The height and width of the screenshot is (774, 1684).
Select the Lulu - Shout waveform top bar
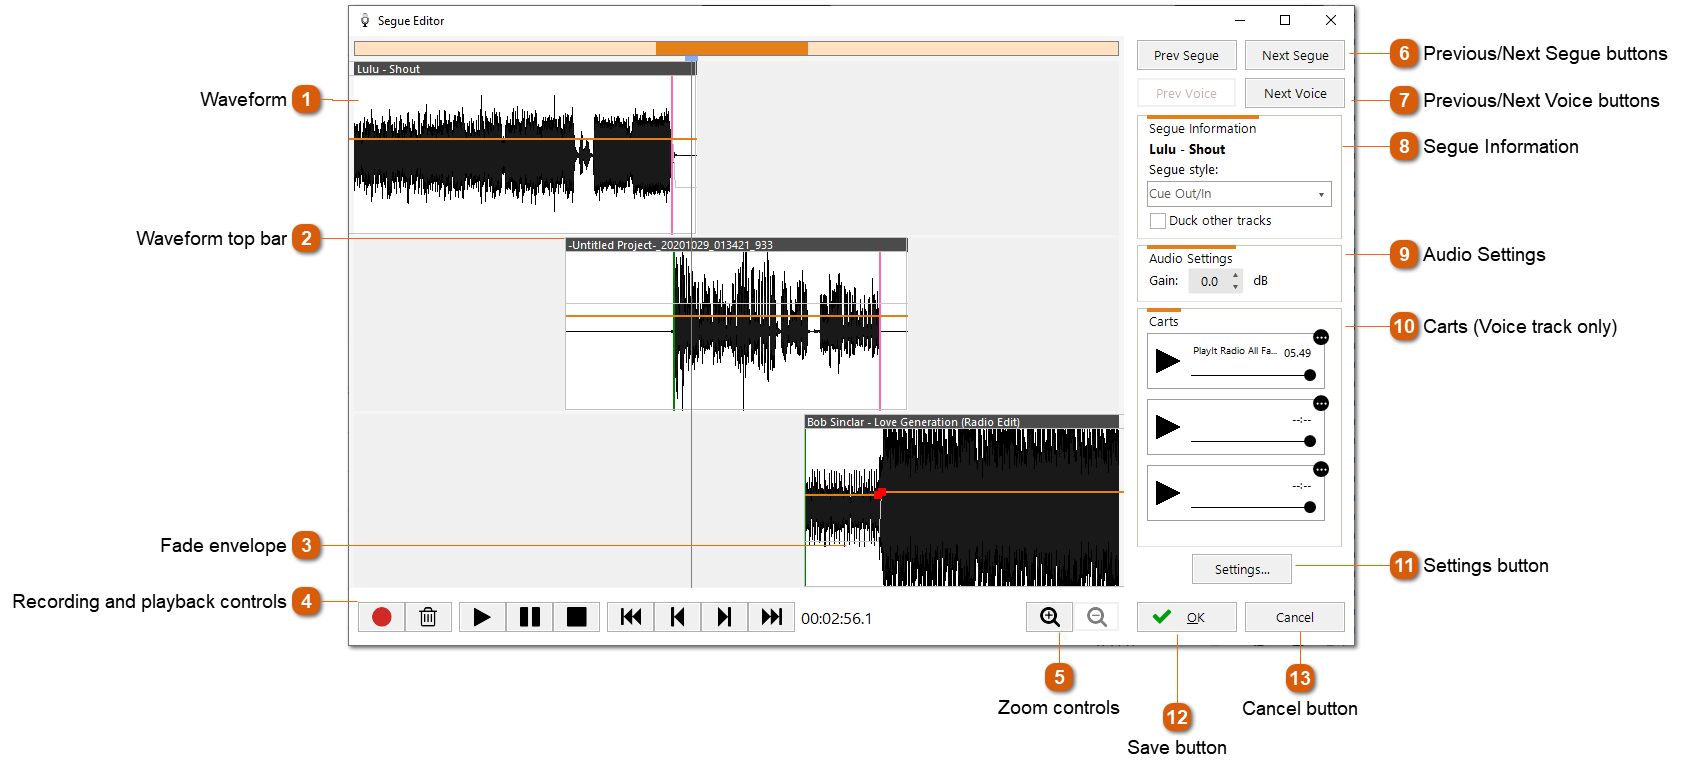tap(525, 69)
